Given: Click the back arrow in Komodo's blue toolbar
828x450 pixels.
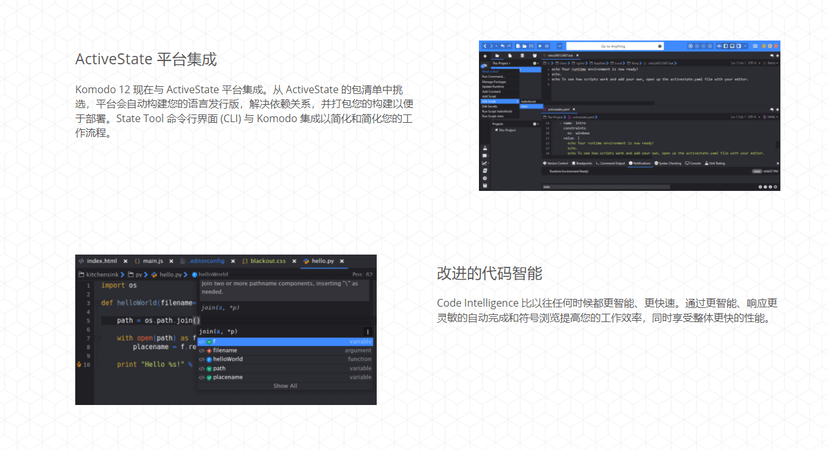Looking at the screenshot, I should coord(485,46).
